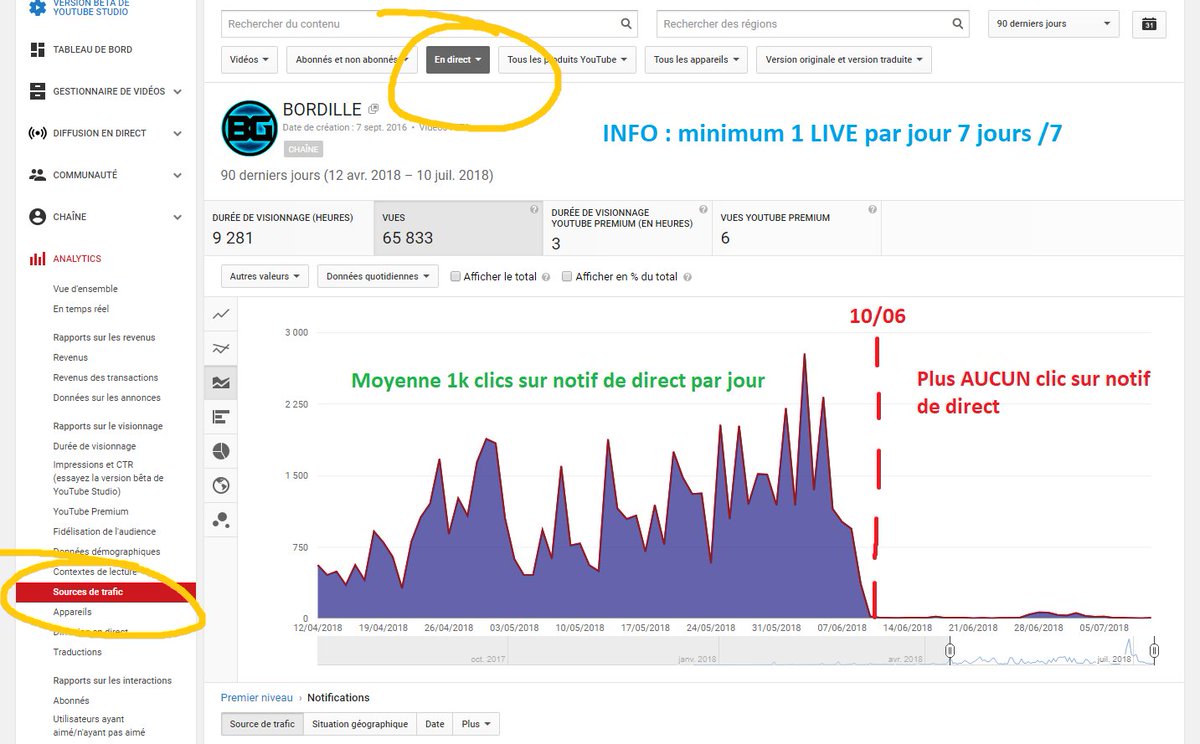Viewport: 1200px width, 744px height.
Task: Open Version originale et version traduite dropdown
Action: 844,60
